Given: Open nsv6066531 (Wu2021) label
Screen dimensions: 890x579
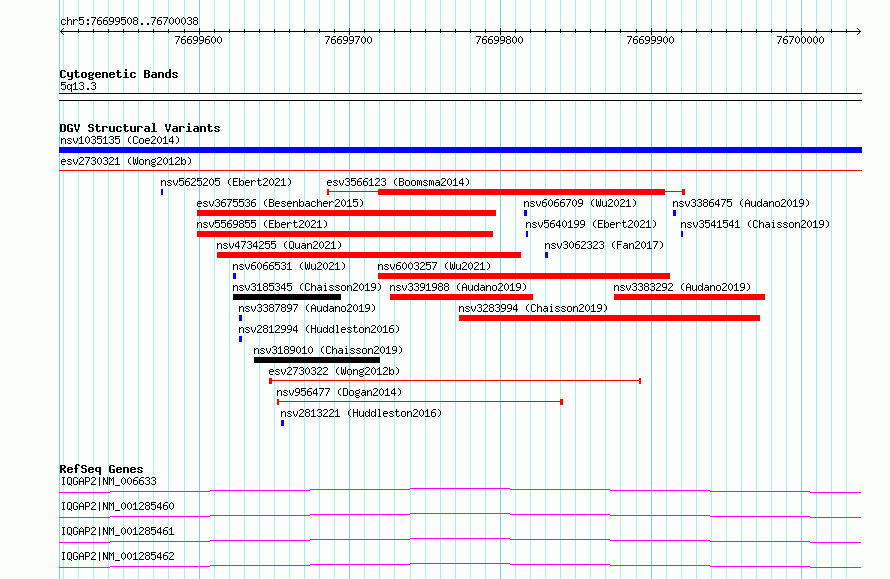Looking at the screenshot, I should click(x=289, y=266).
